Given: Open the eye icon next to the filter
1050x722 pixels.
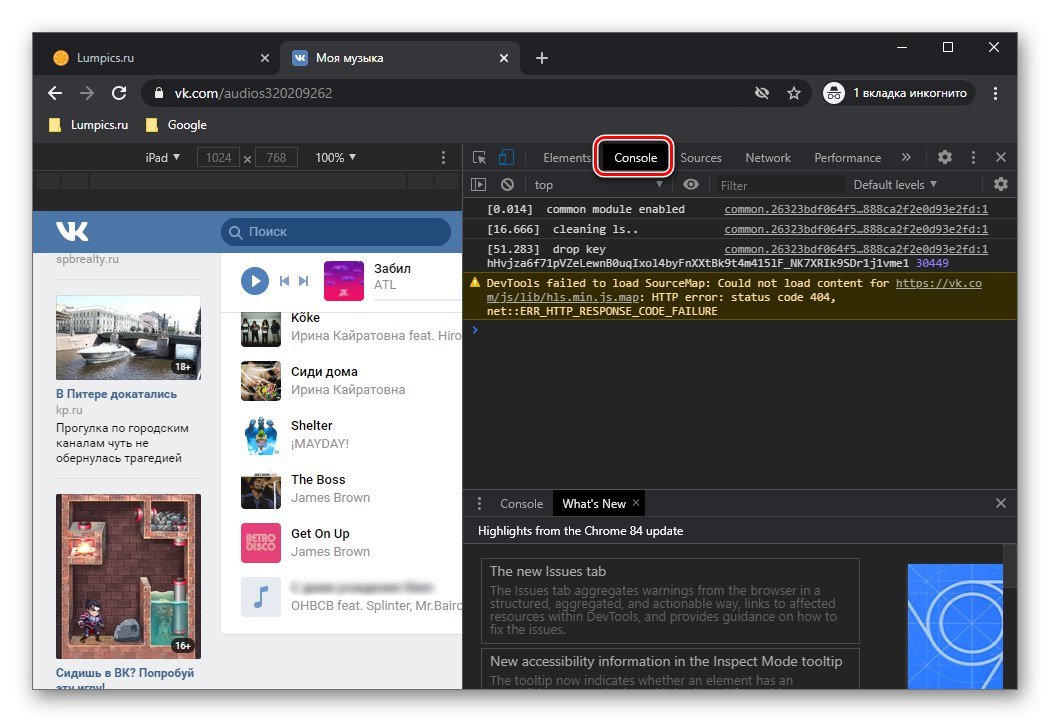Looking at the screenshot, I should click(690, 184).
